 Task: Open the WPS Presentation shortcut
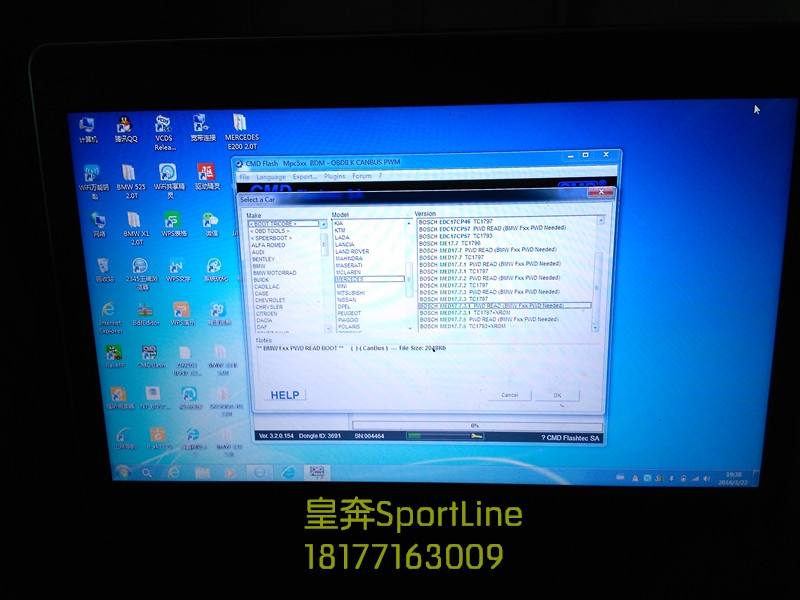point(182,313)
